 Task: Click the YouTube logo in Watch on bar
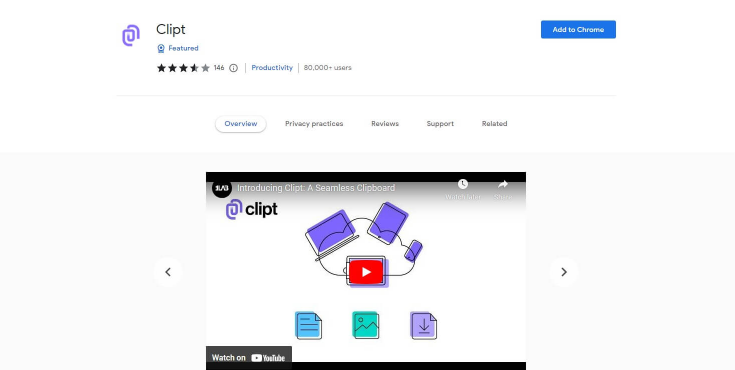click(x=268, y=358)
